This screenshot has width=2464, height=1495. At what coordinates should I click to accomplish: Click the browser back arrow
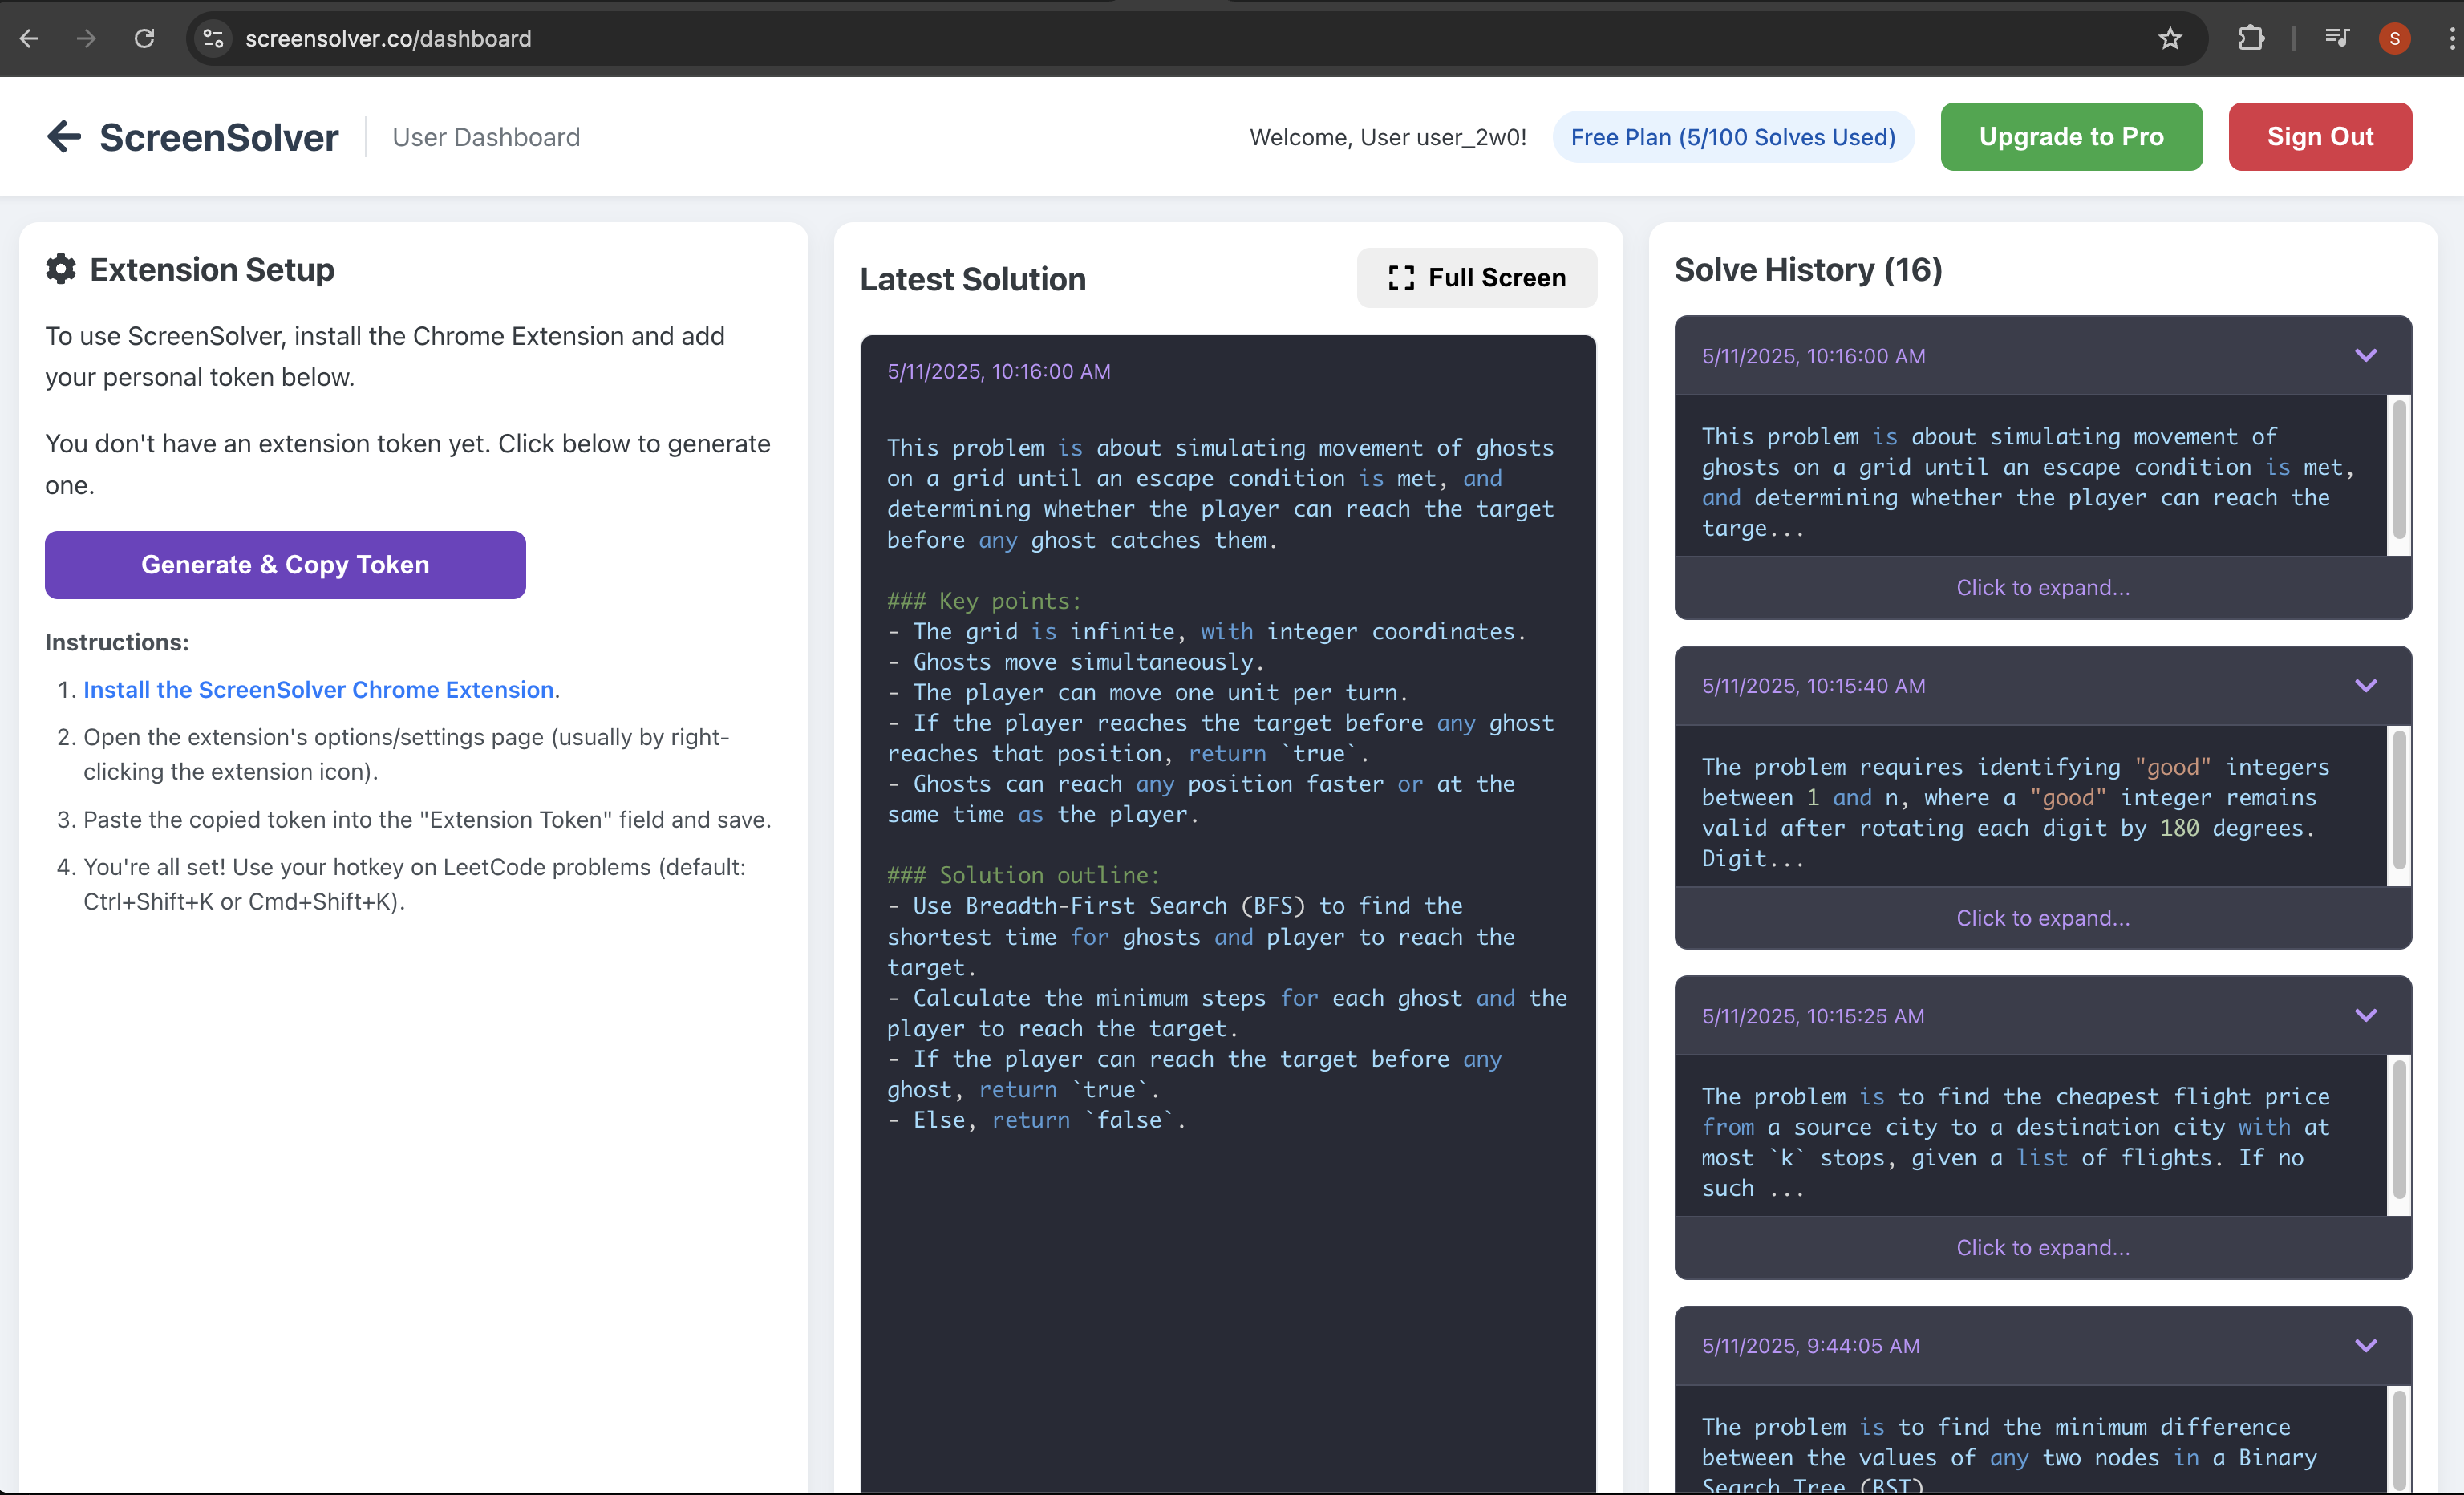pyautogui.click(x=29, y=38)
